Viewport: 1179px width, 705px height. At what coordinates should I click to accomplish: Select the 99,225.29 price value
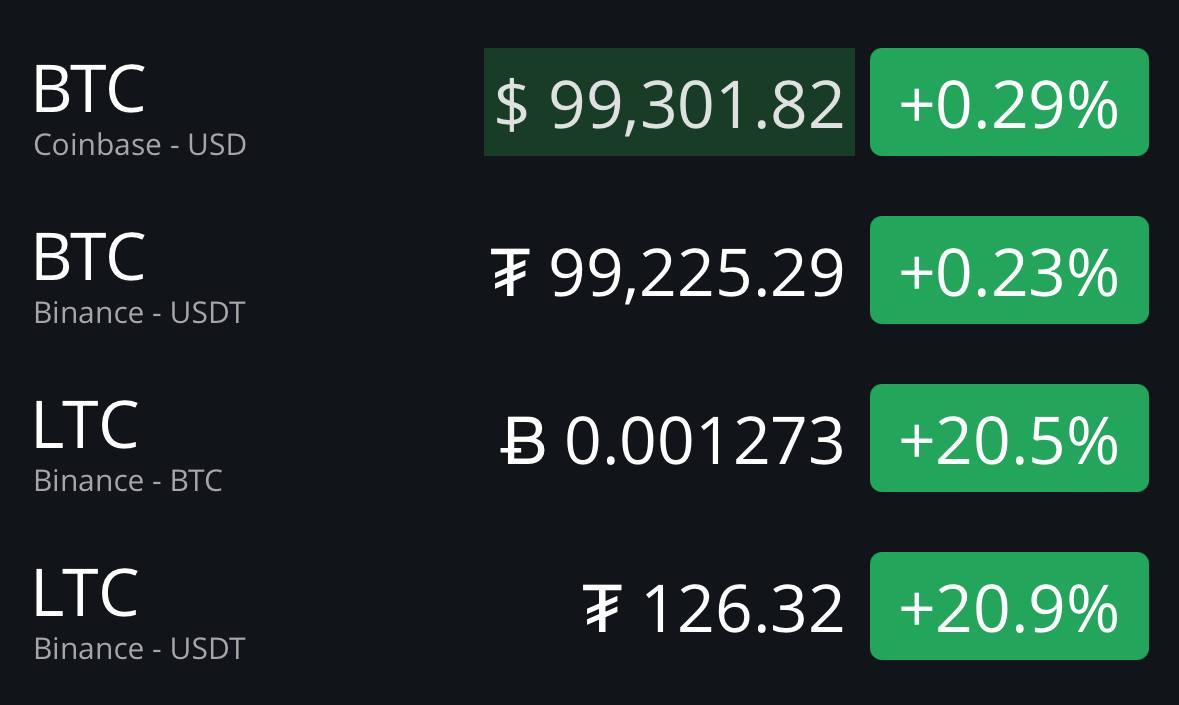696,274
